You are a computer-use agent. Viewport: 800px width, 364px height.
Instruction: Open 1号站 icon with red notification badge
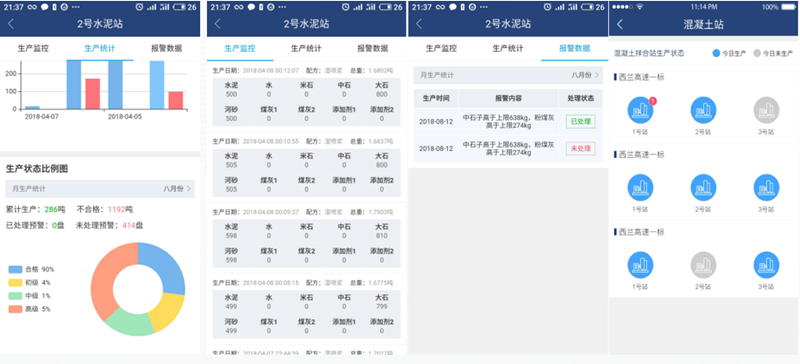pyautogui.click(x=640, y=110)
